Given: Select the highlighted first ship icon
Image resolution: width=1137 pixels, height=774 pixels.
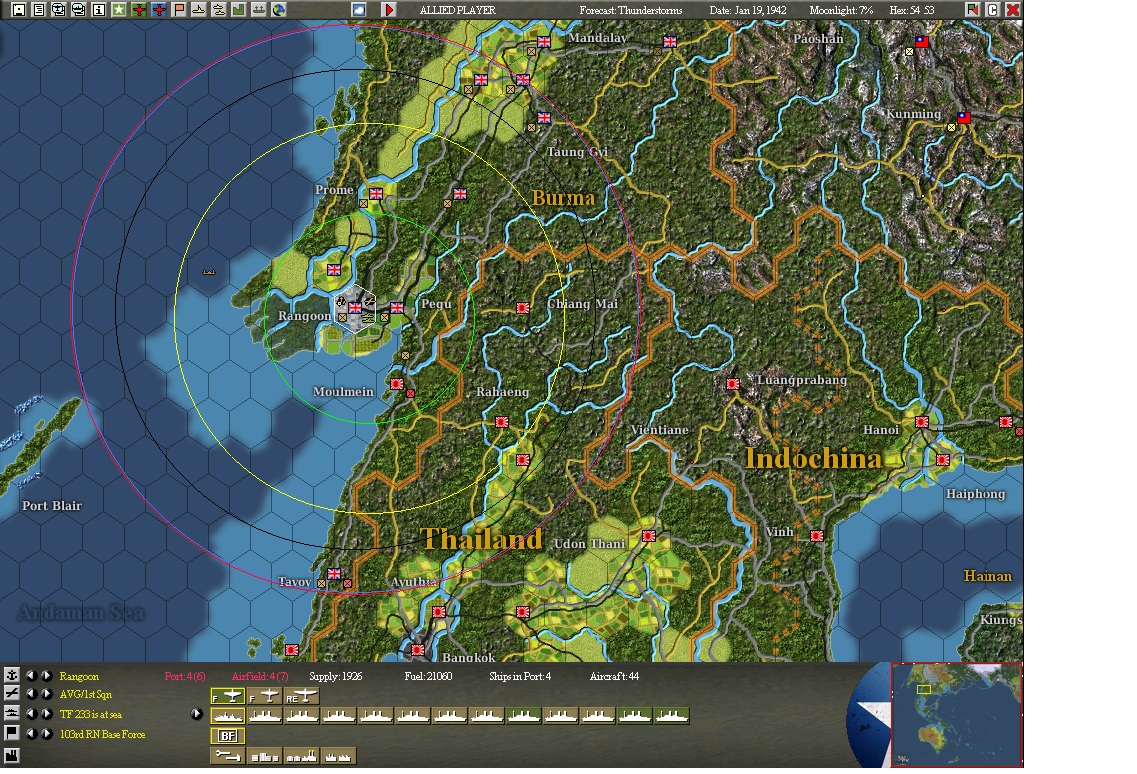Looking at the screenshot, I should click(228, 716).
